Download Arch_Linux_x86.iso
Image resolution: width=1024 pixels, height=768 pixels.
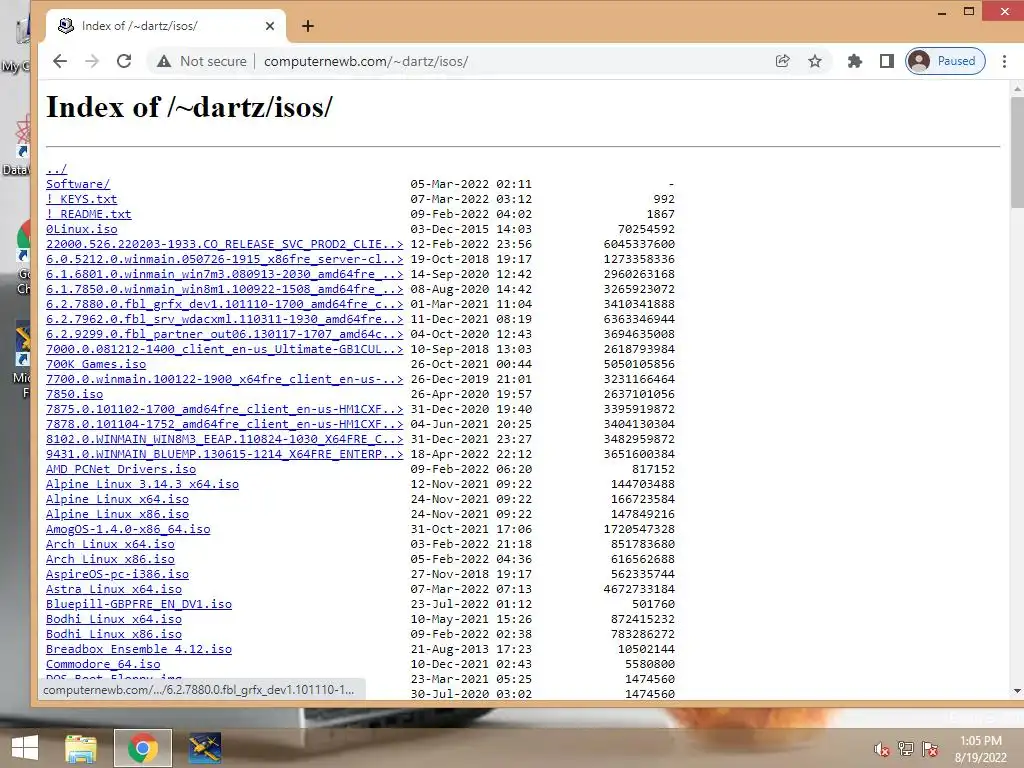110,560
